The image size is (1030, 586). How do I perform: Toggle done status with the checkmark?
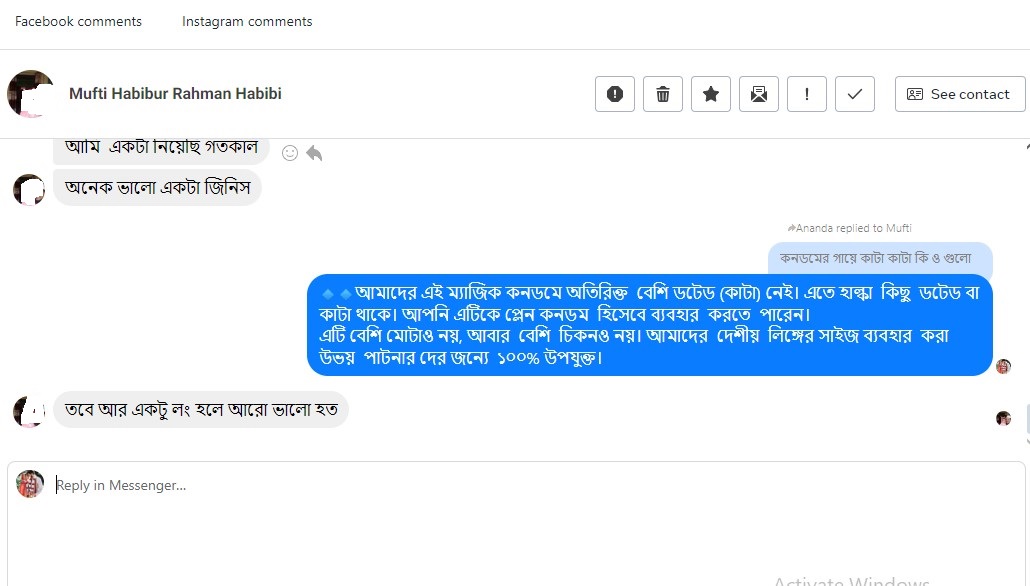(854, 93)
